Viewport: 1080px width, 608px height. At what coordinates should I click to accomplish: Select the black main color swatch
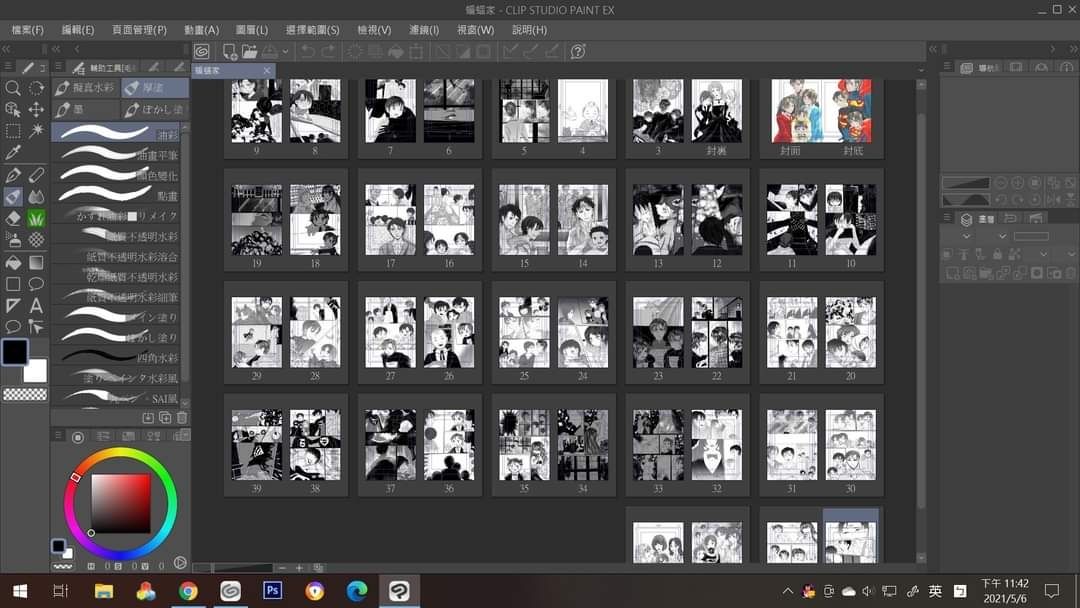click(14, 351)
